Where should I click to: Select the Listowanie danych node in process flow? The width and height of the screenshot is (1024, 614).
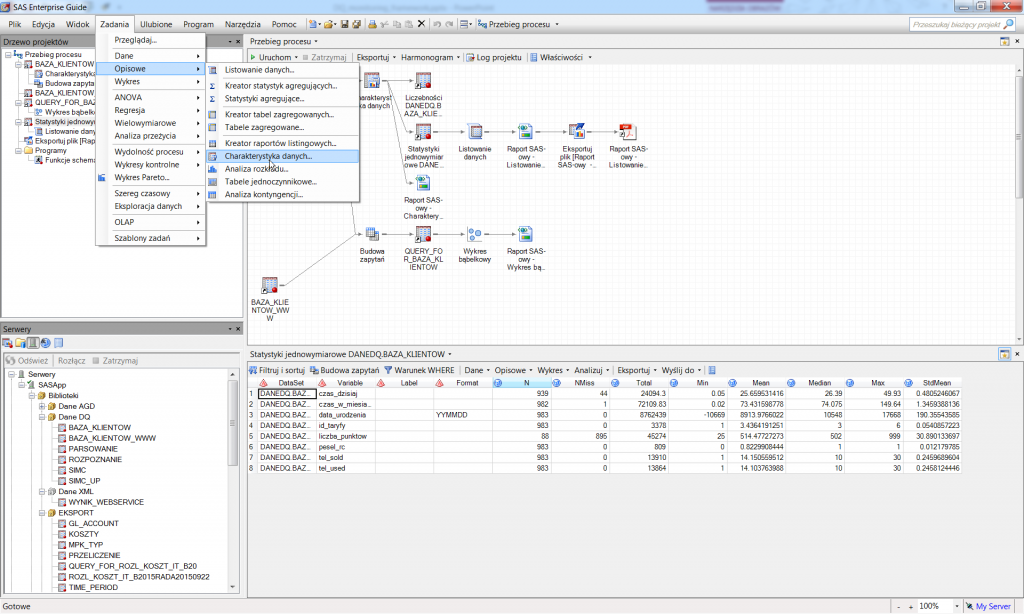pos(475,142)
